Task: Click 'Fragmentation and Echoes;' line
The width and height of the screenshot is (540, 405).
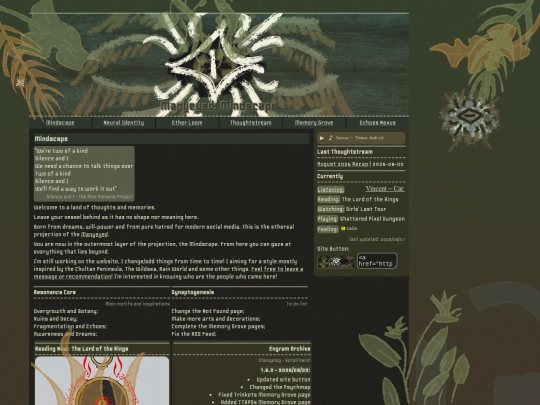Action: (x=70, y=326)
